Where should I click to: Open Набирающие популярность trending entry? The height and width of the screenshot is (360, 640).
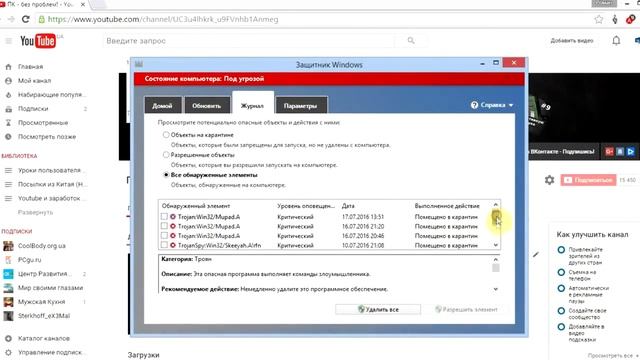tap(52, 95)
